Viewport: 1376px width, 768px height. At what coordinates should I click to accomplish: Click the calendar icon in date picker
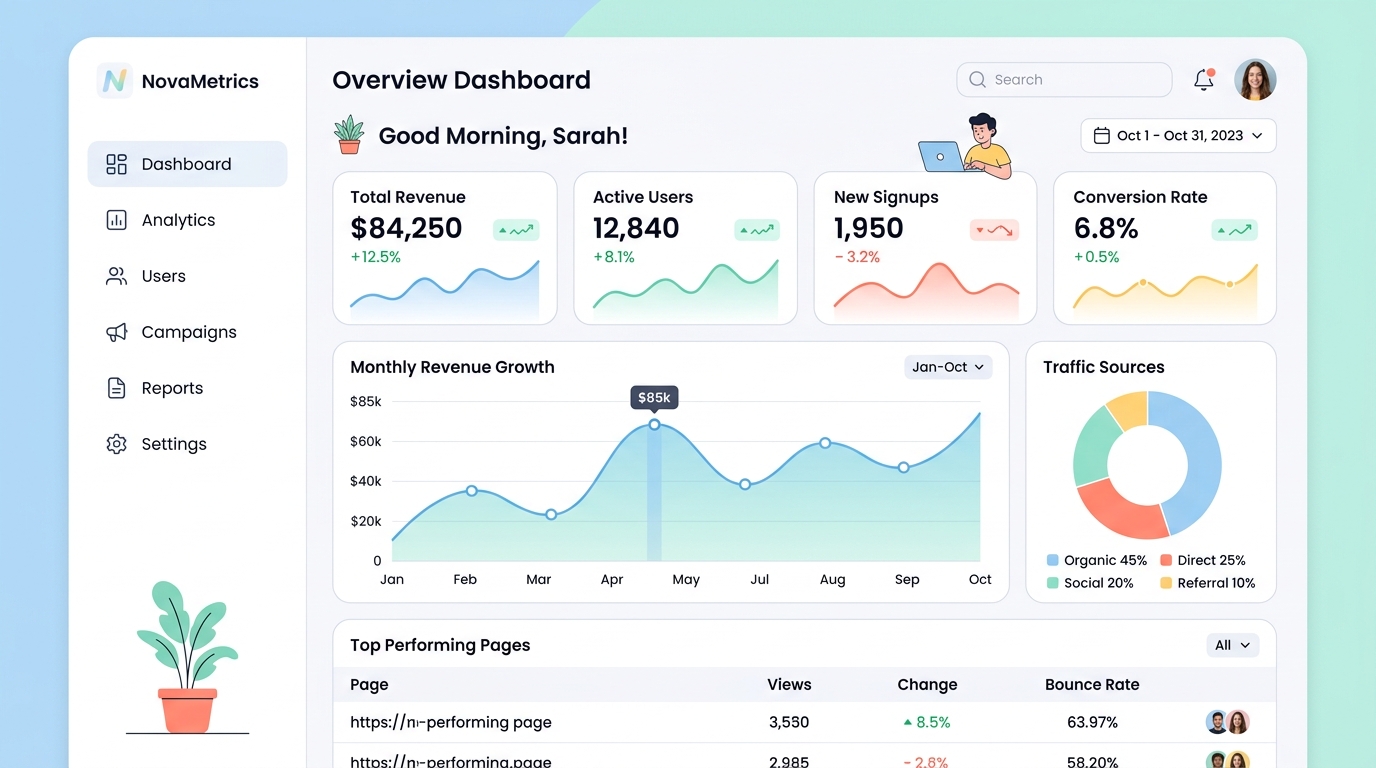coord(1102,136)
